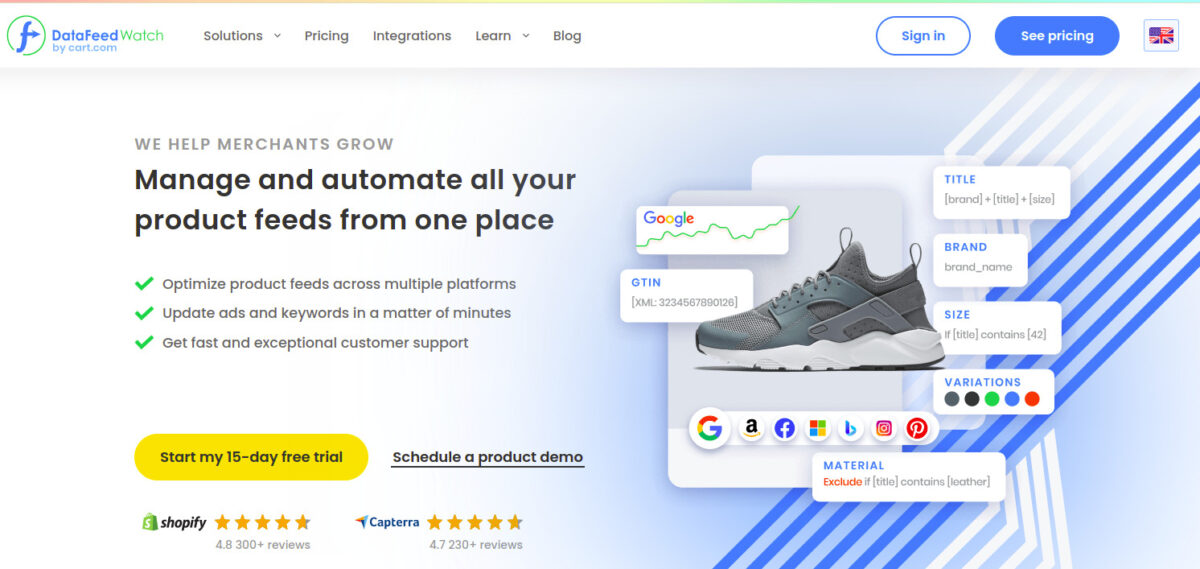The image size is (1200, 569).
Task: Expand the Solutions dropdown menu
Action: (x=242, y=35)
